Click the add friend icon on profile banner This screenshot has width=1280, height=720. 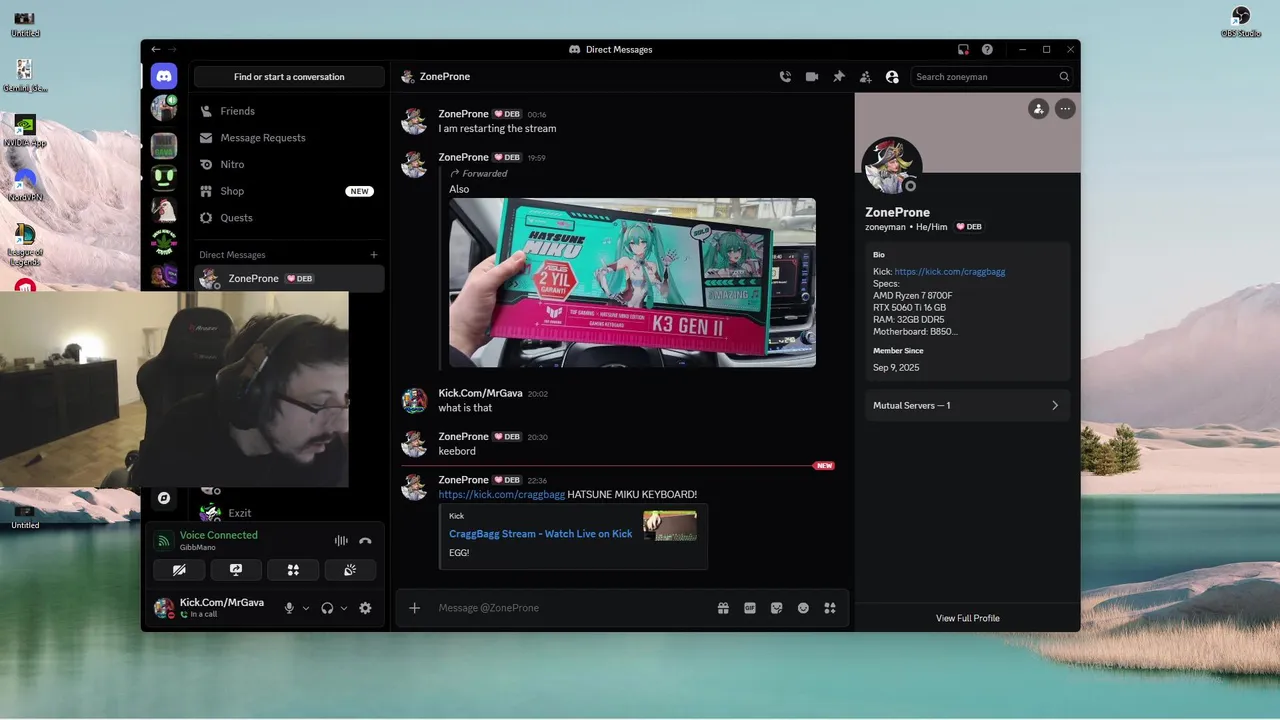[x=1039, y=109]
